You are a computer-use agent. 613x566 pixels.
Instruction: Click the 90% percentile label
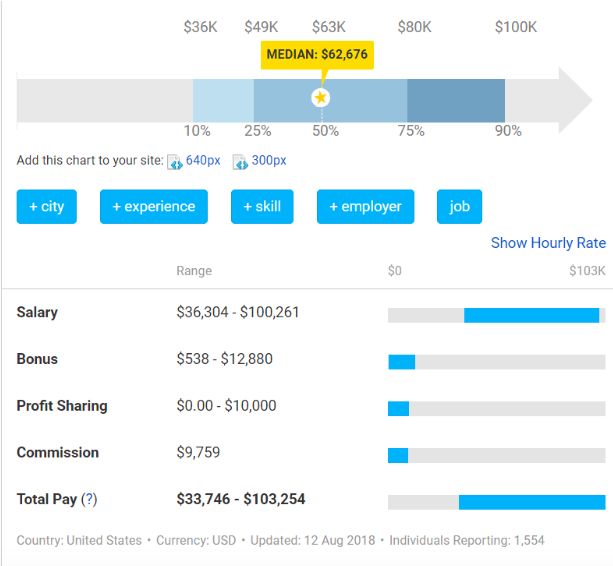(508, 131)
